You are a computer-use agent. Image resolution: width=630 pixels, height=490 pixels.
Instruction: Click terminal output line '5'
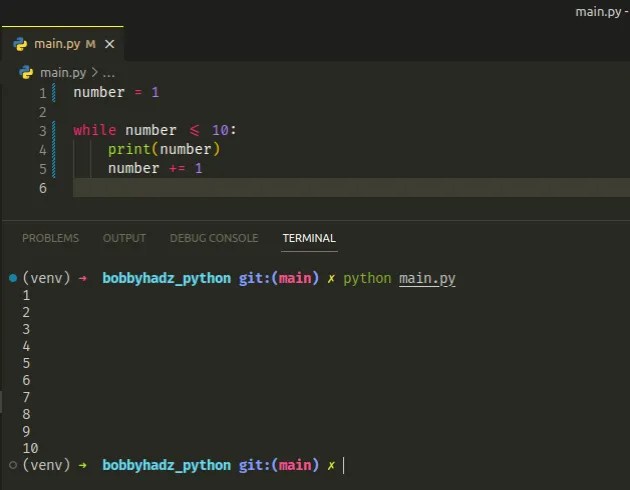(27, 363)
